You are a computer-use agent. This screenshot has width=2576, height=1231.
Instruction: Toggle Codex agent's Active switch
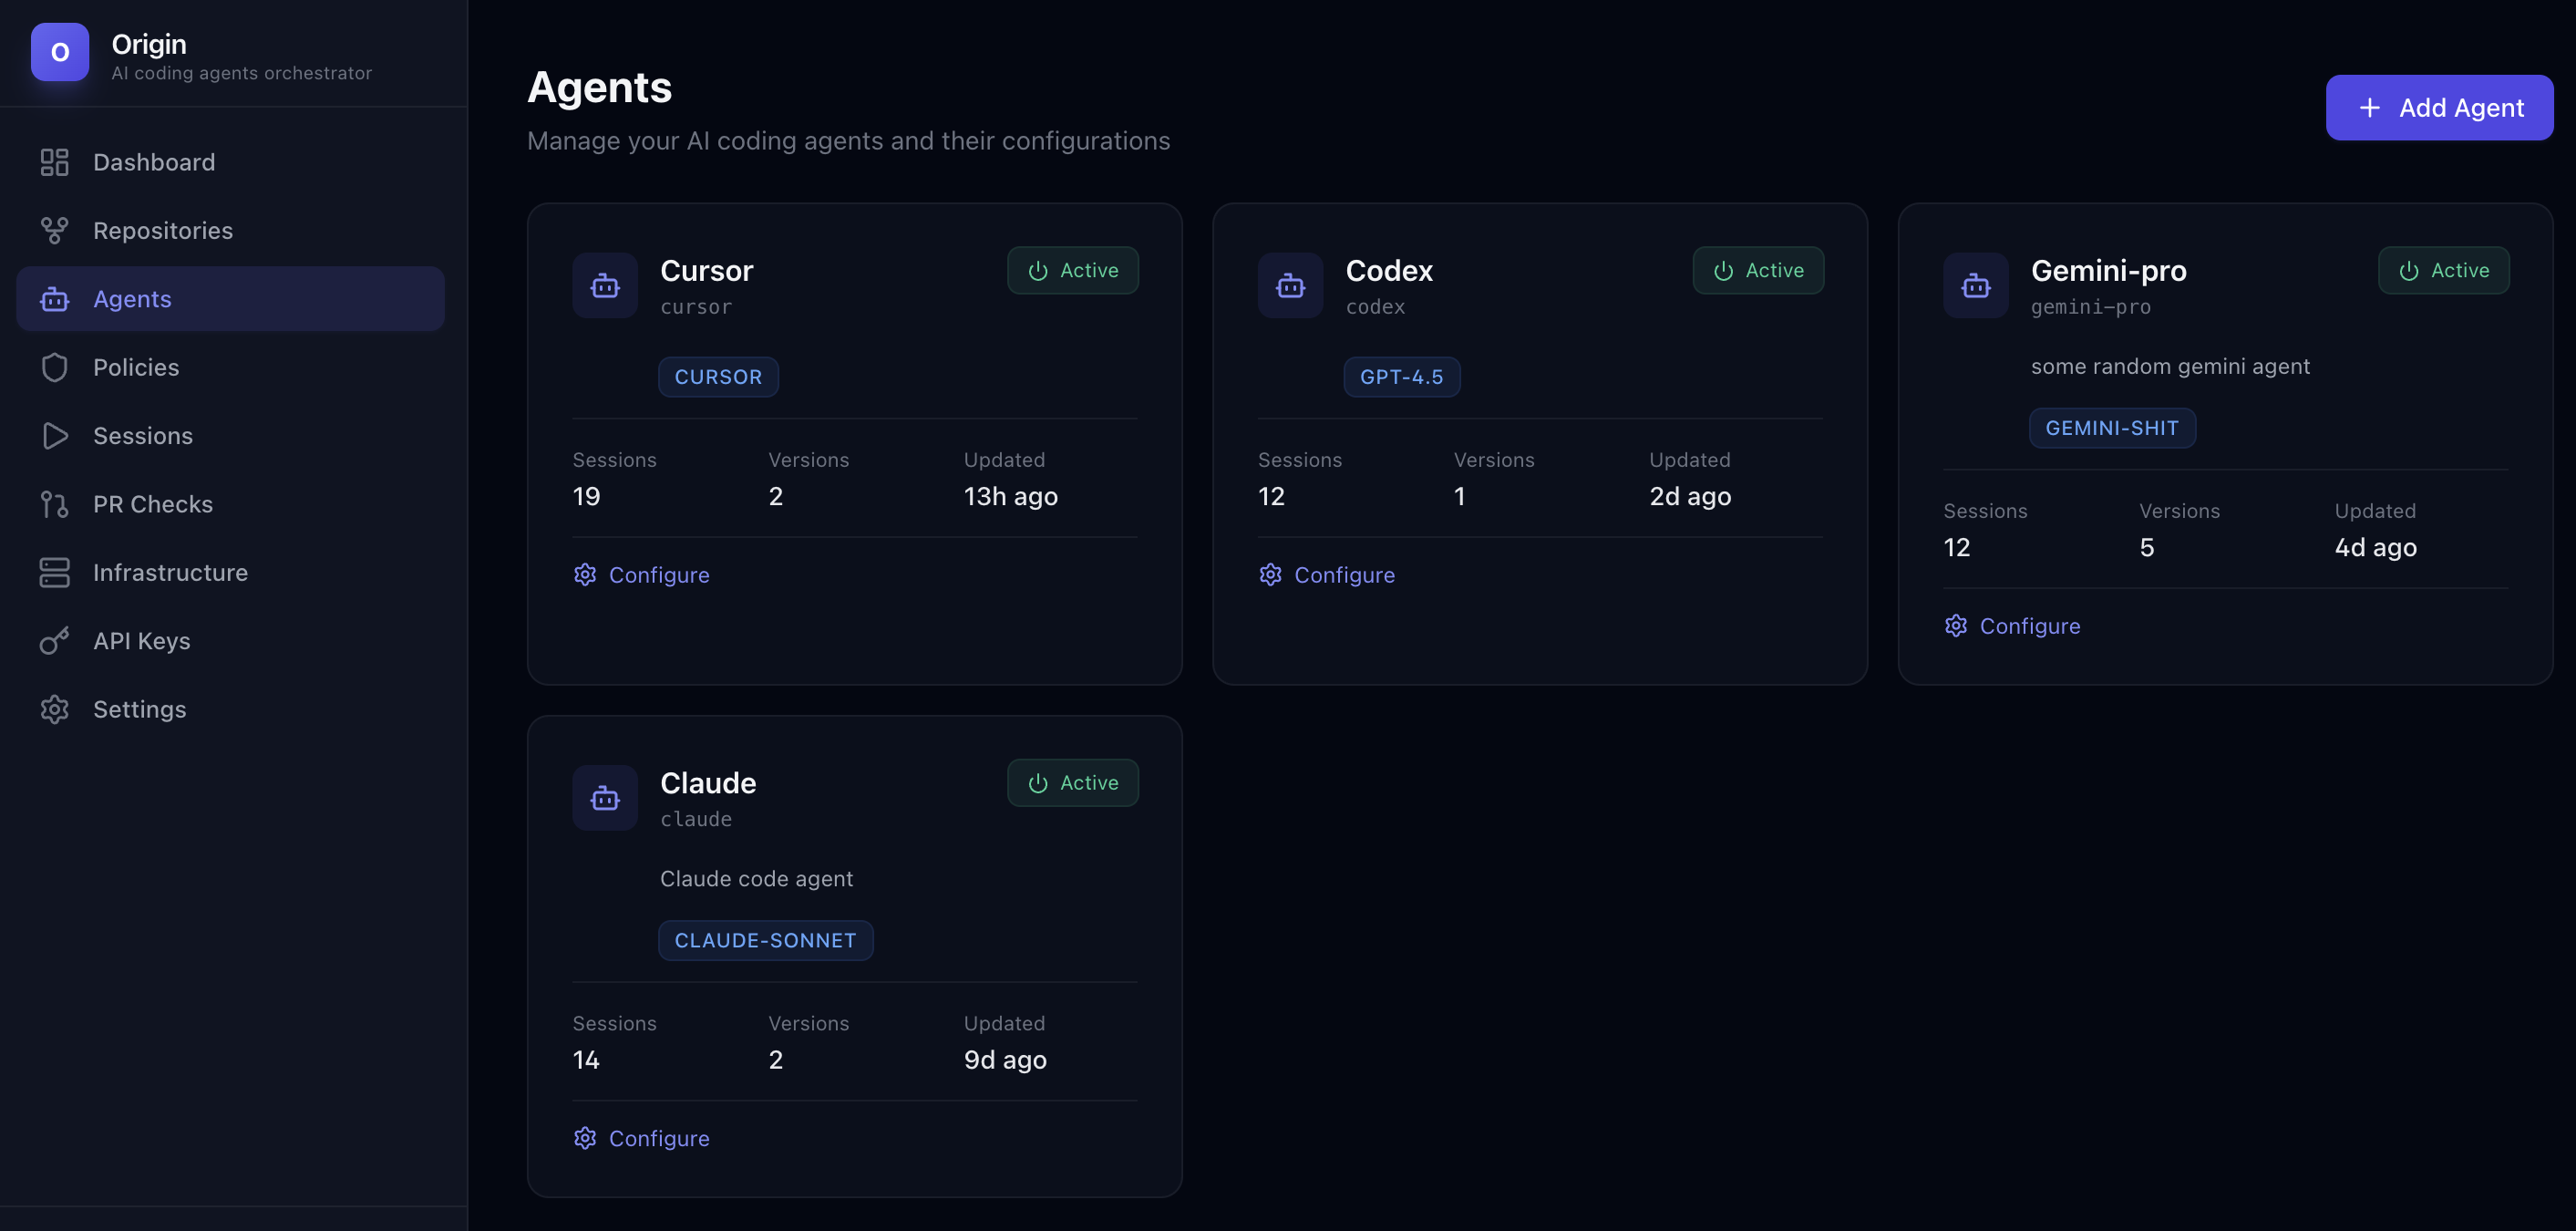pyautogui.click(x=1758, y=270)
